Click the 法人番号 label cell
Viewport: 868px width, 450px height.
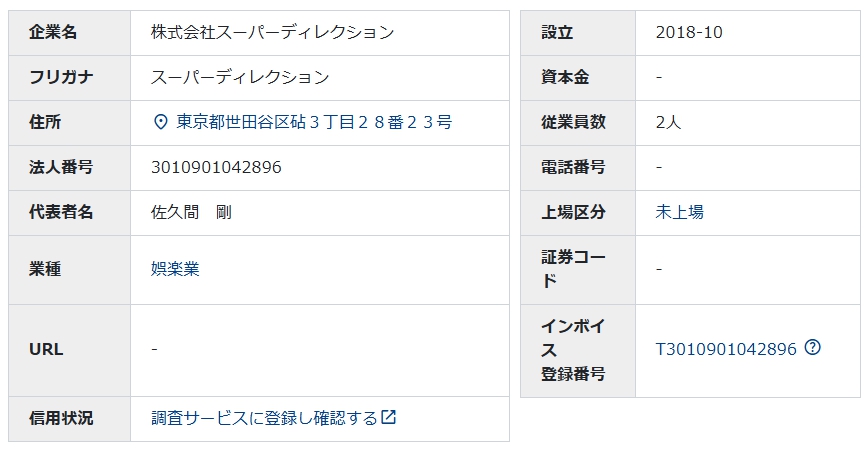click(x=70, y=168)
